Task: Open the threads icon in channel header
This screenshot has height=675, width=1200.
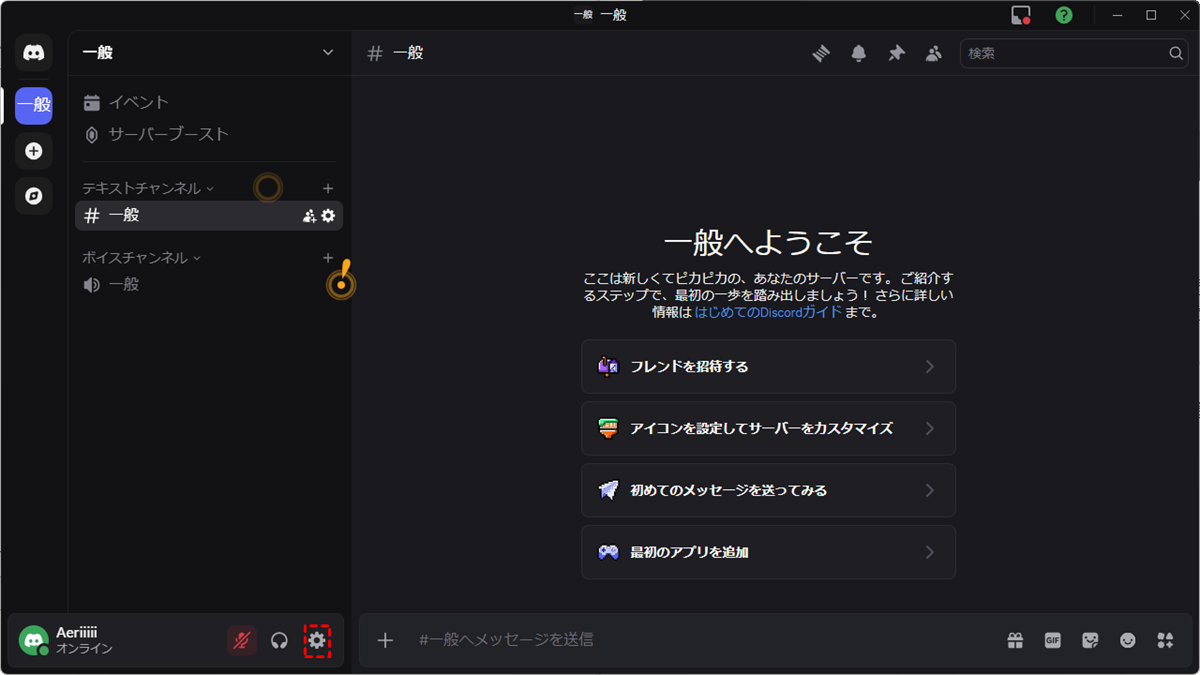Action: click(821, 54)
